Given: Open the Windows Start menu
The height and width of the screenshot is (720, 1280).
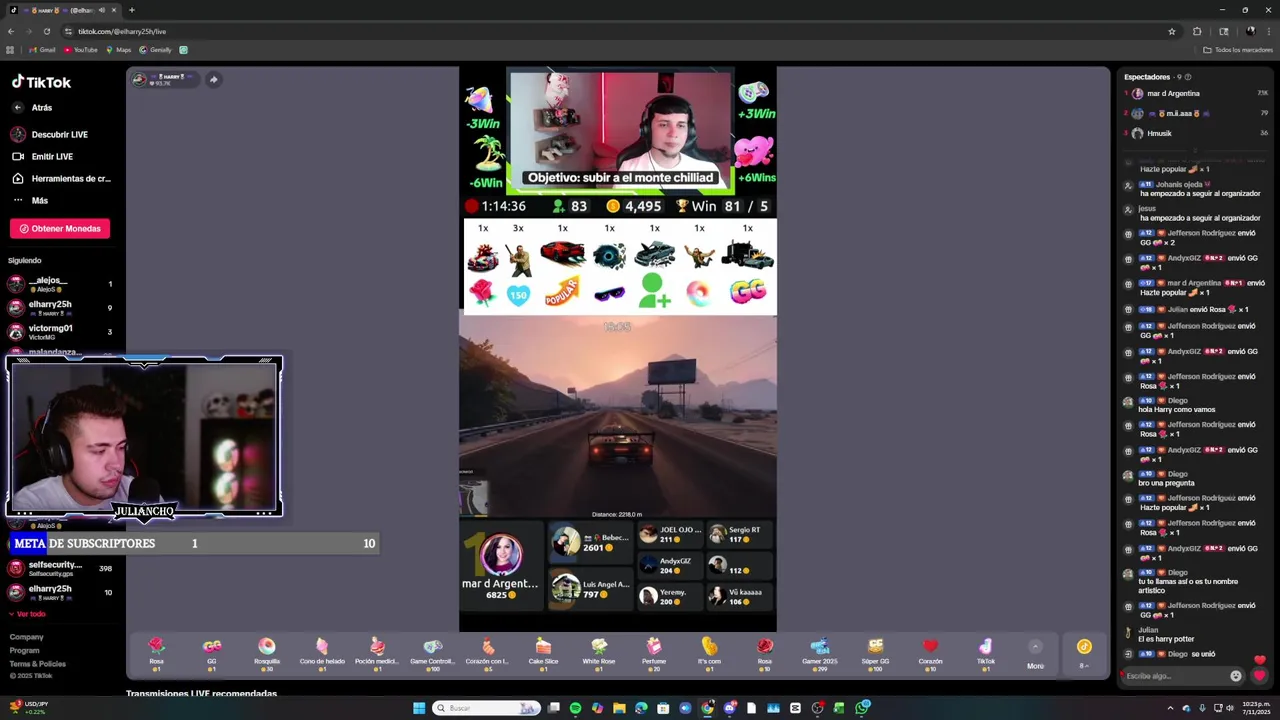Looking at the screenshot, I should point(419,708).
